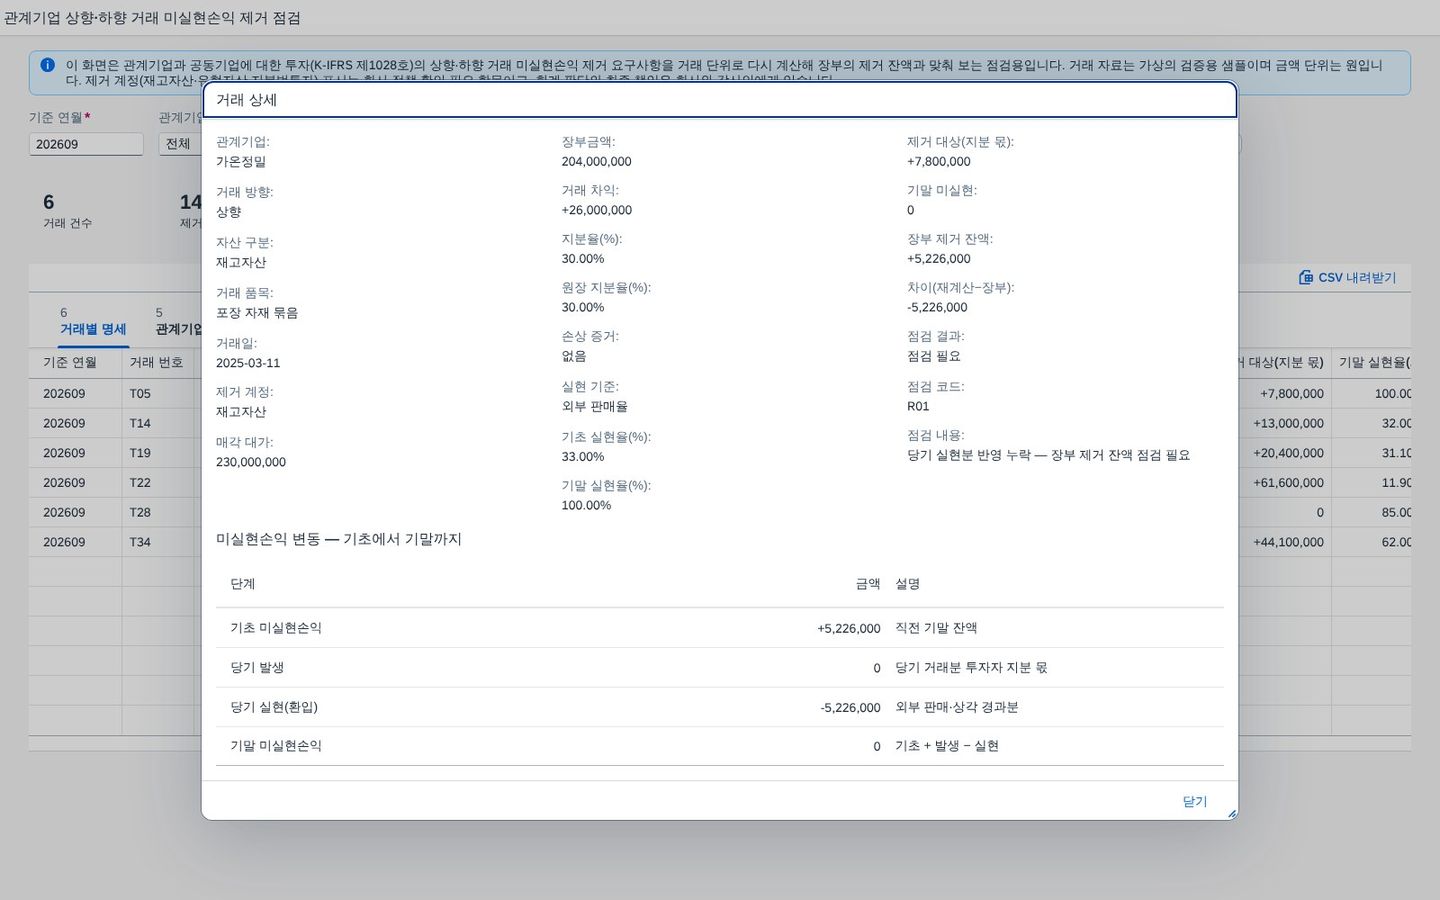This screenshot has height=900, width=1440.
Task: Click the 관계기업 value 가온정밀
Action: pyautogui.click(x=241, y=161)
